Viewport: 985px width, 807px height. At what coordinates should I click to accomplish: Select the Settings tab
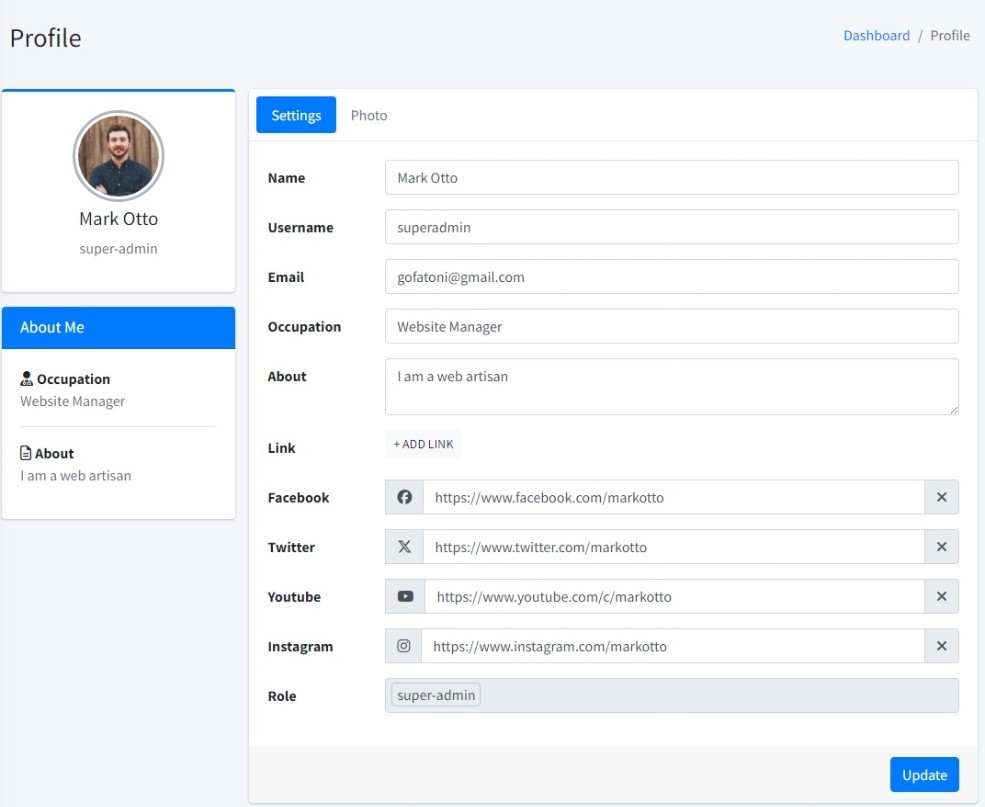296,115
